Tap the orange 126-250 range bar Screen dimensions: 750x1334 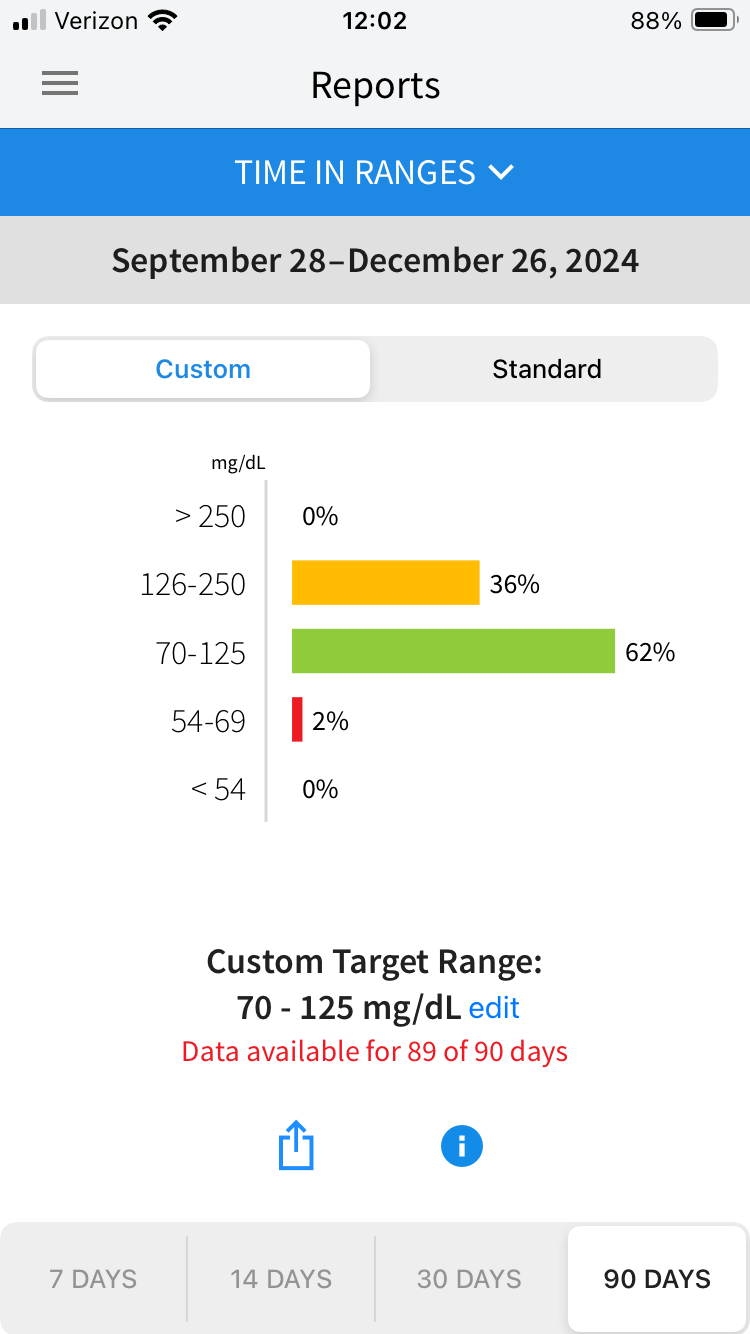tap(386, 583)
